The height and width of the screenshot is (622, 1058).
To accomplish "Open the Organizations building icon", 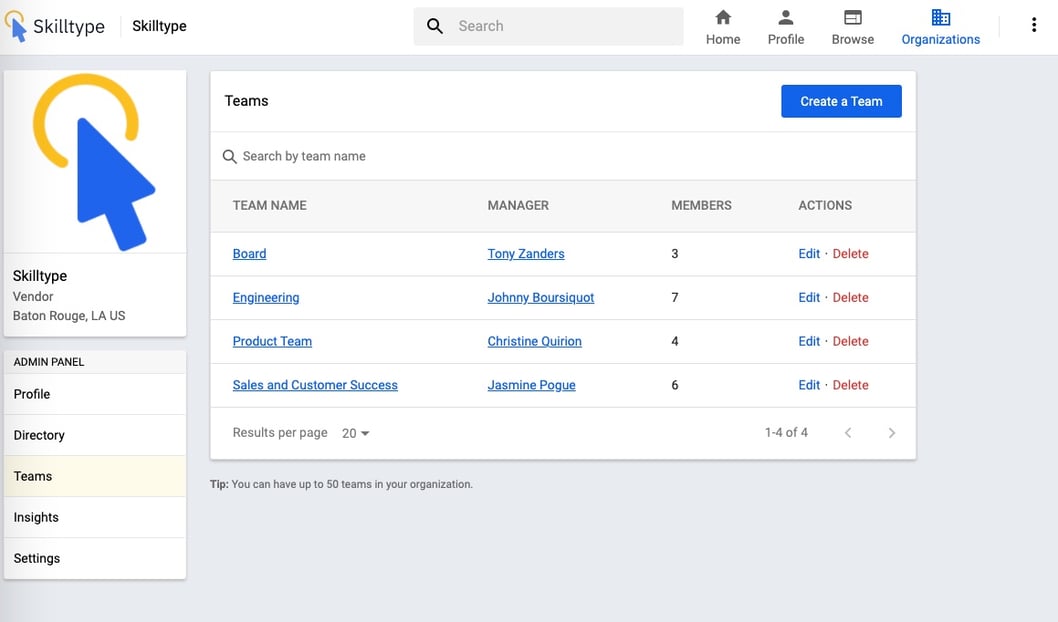I will (940, 18).
